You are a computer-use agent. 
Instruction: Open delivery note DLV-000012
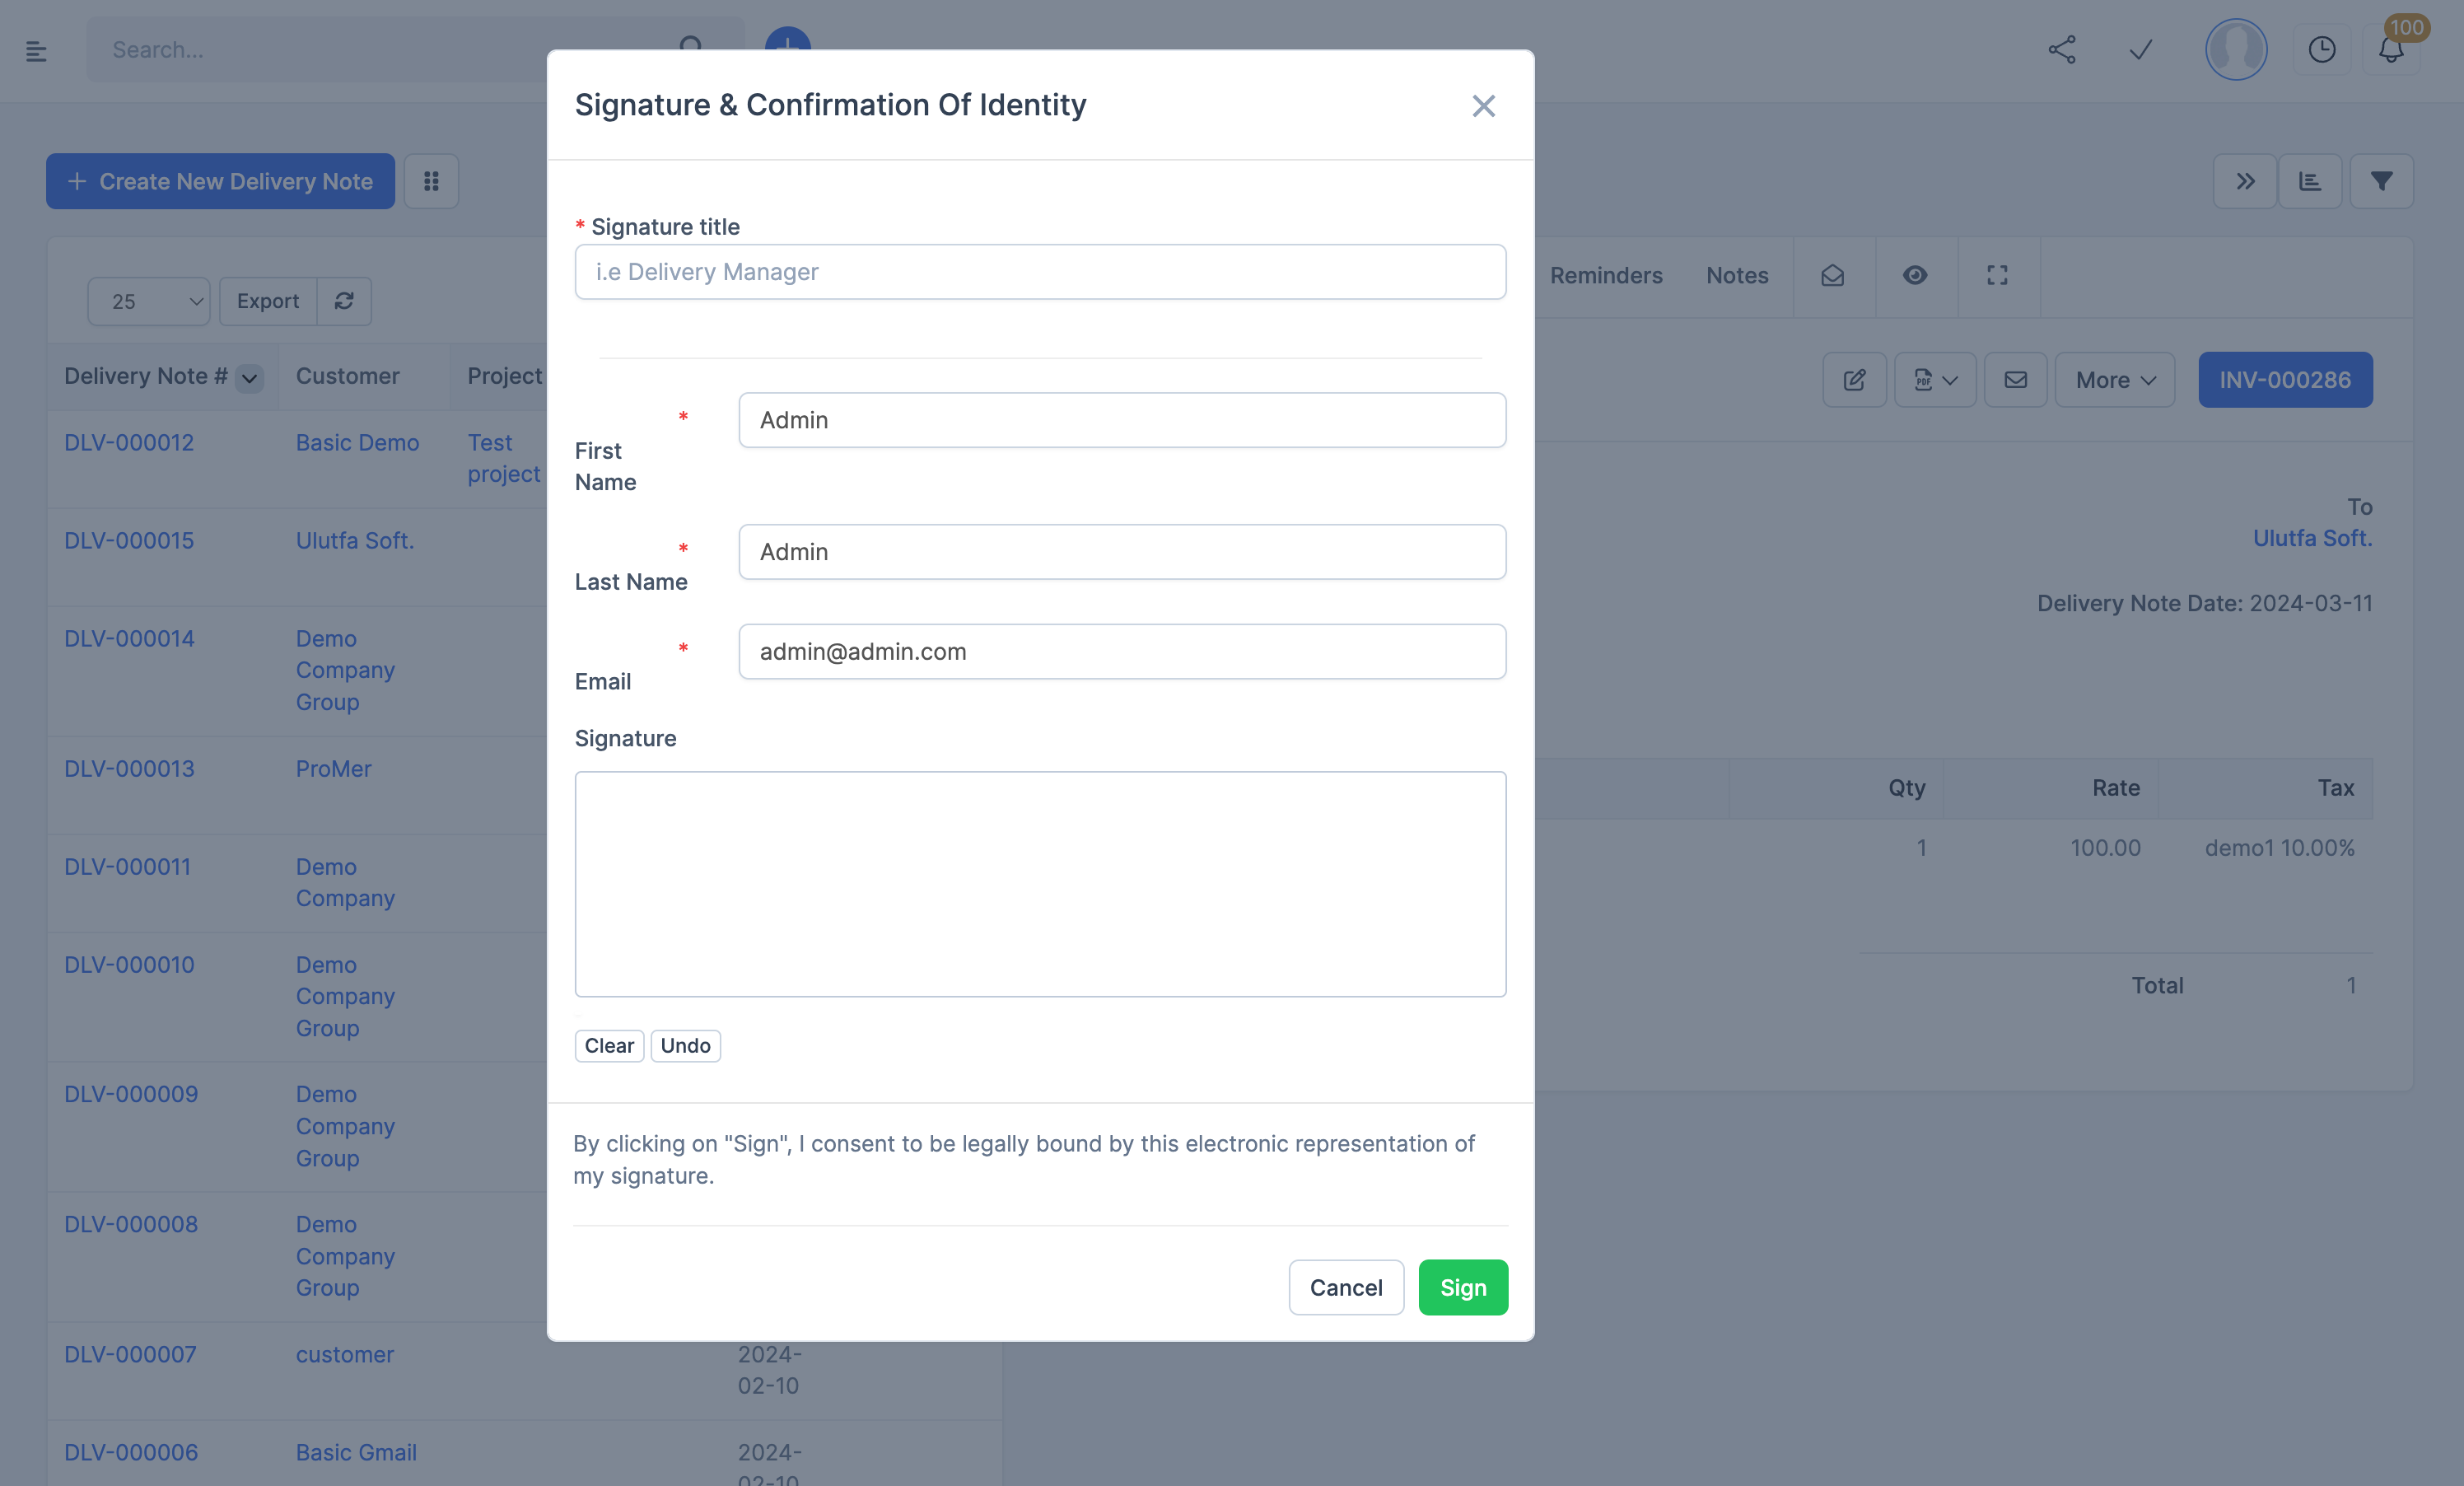[128, 442]
